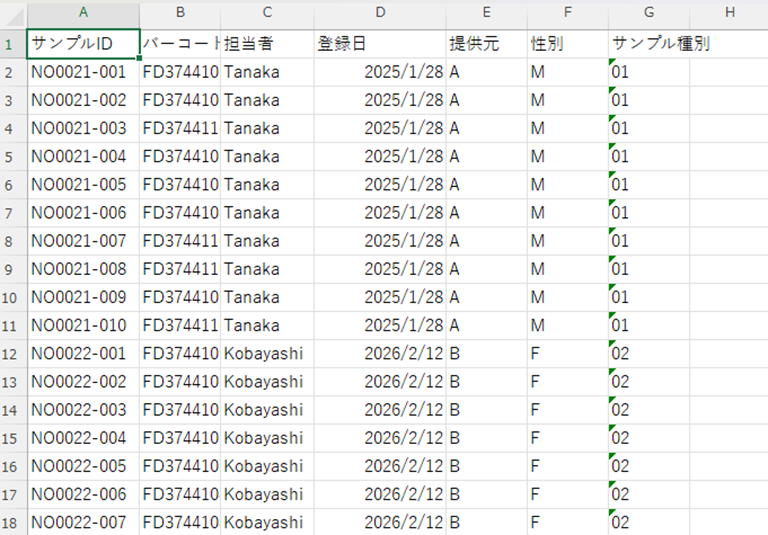Click the 担当者 header cell

click(x=267, y=44)
